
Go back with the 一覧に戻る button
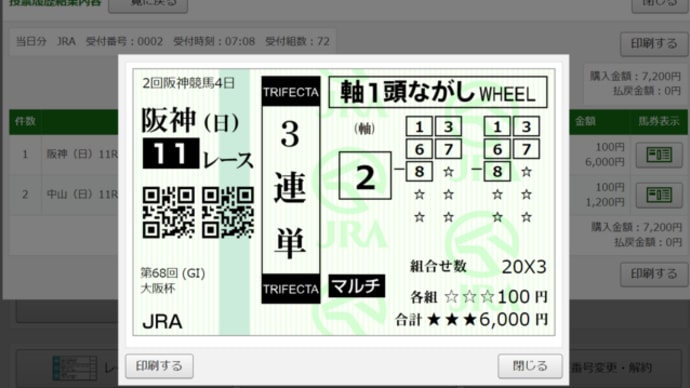pos(148,4)
